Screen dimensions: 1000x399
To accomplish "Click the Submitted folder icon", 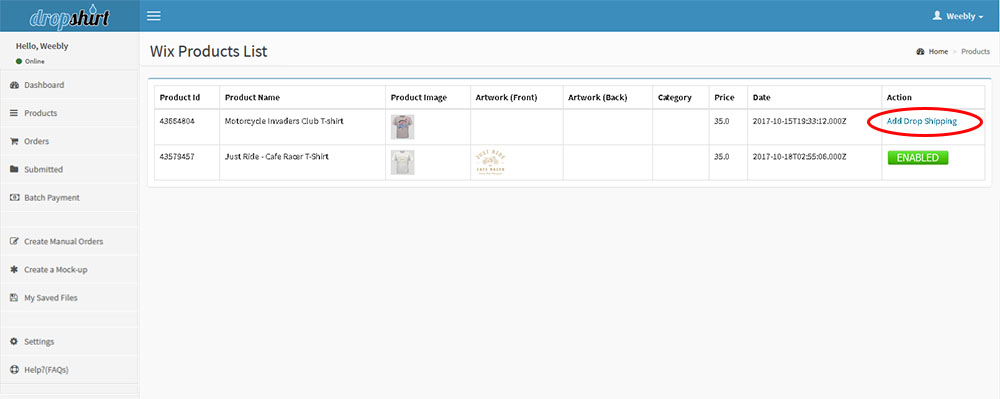I will (x=14, y=170).
